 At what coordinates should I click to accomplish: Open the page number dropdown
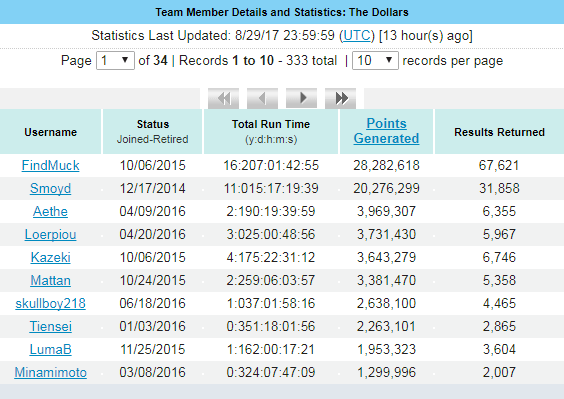tap(115, 60)
